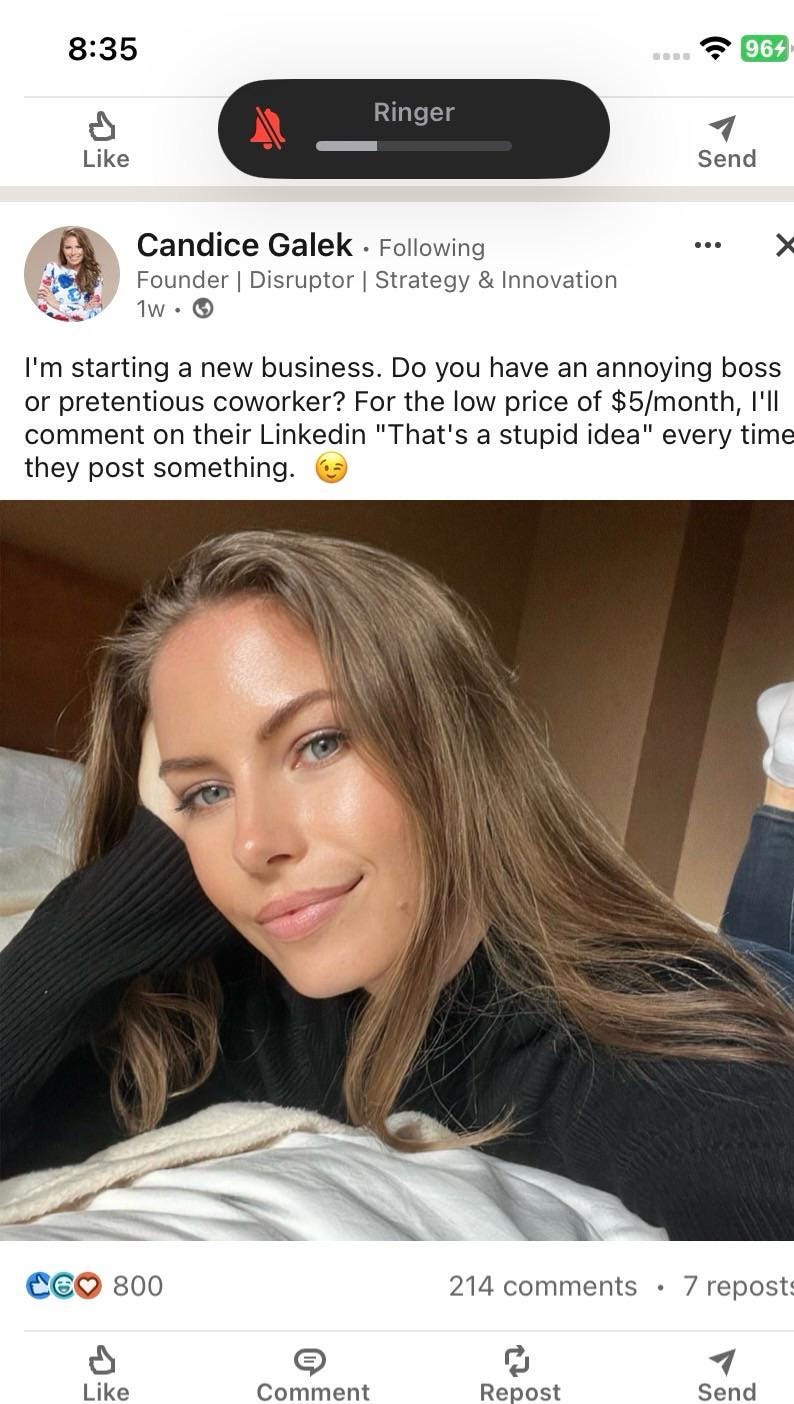Open Candice Galek's profile from her name
This screenshot has height=1404, width=794.
tap(244, 245)
